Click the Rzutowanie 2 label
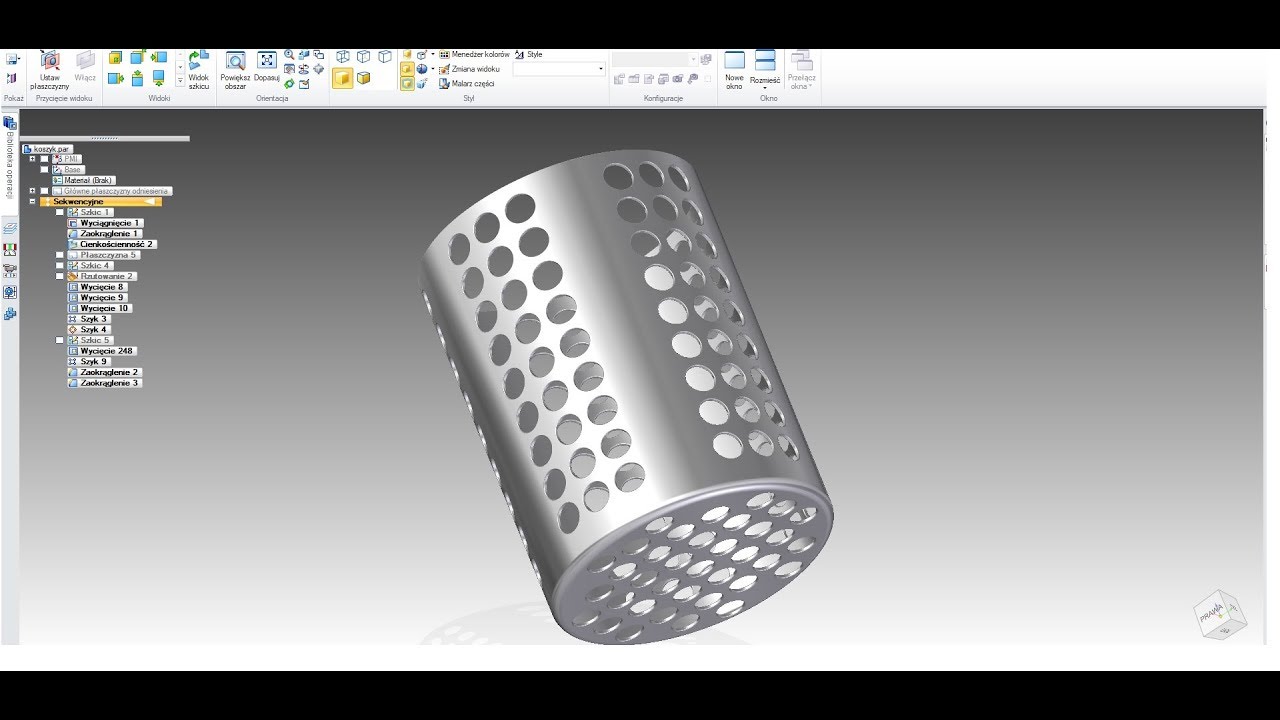Viewport: 1280px width, 720px height. [108, 276]
